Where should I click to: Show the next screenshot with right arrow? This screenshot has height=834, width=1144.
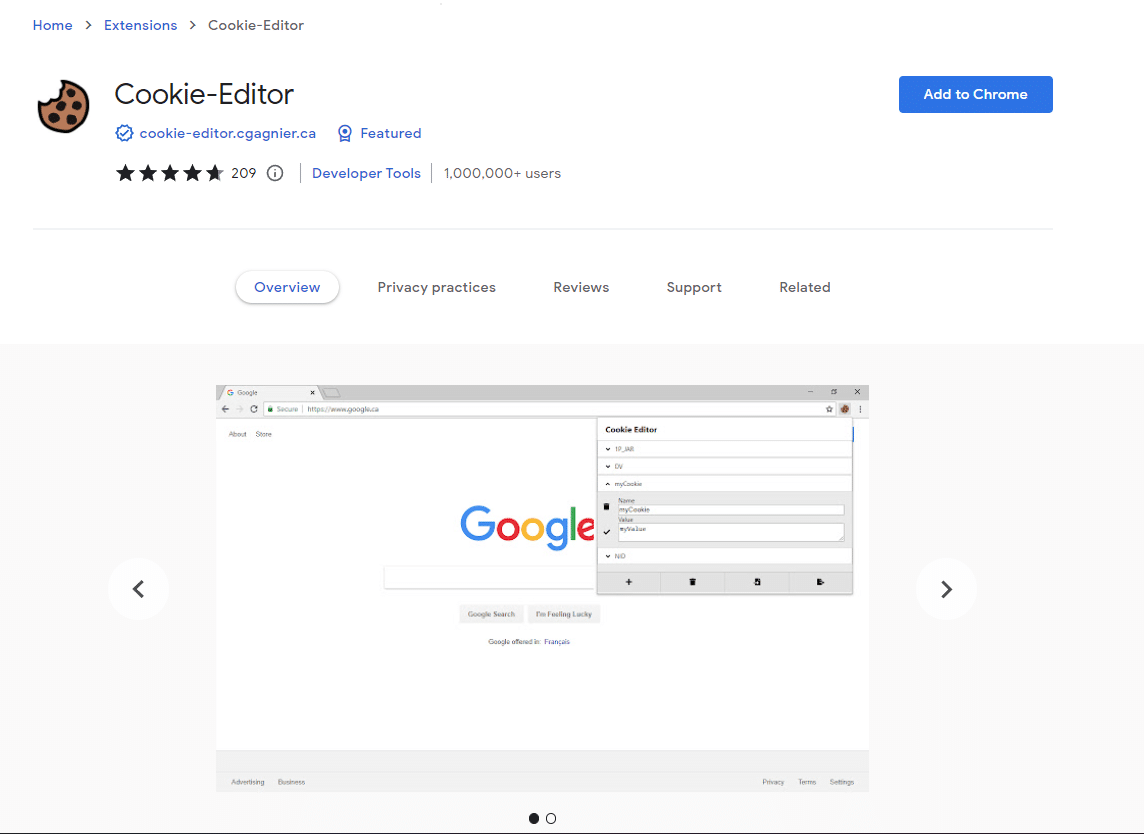pyautogui.click(x=946, y=589)
